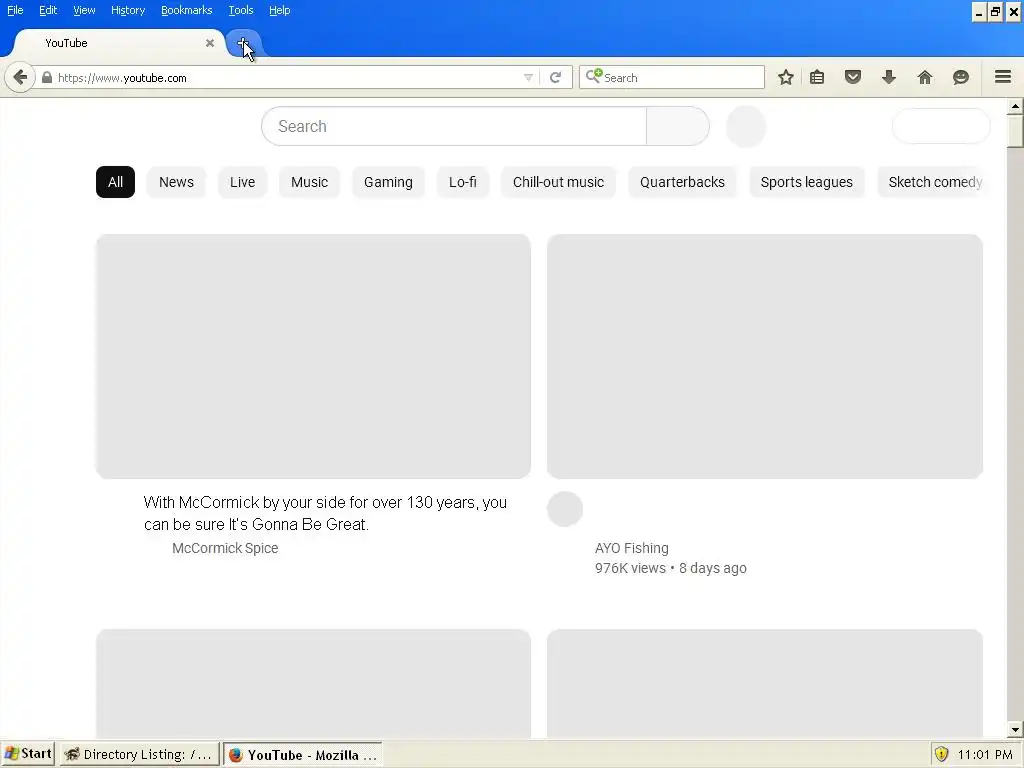Select the Music filter chip
Viewport: 1024px width, 768px height.
pos(310,182)
